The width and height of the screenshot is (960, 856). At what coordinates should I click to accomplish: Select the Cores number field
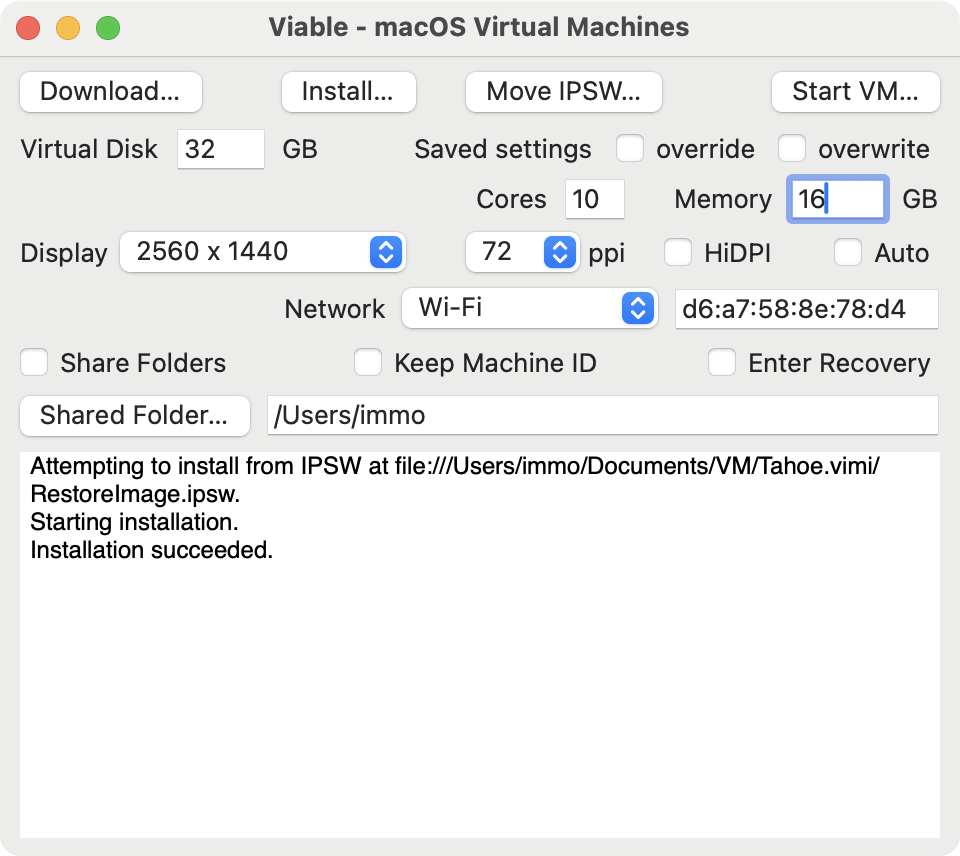click(594, 199)
